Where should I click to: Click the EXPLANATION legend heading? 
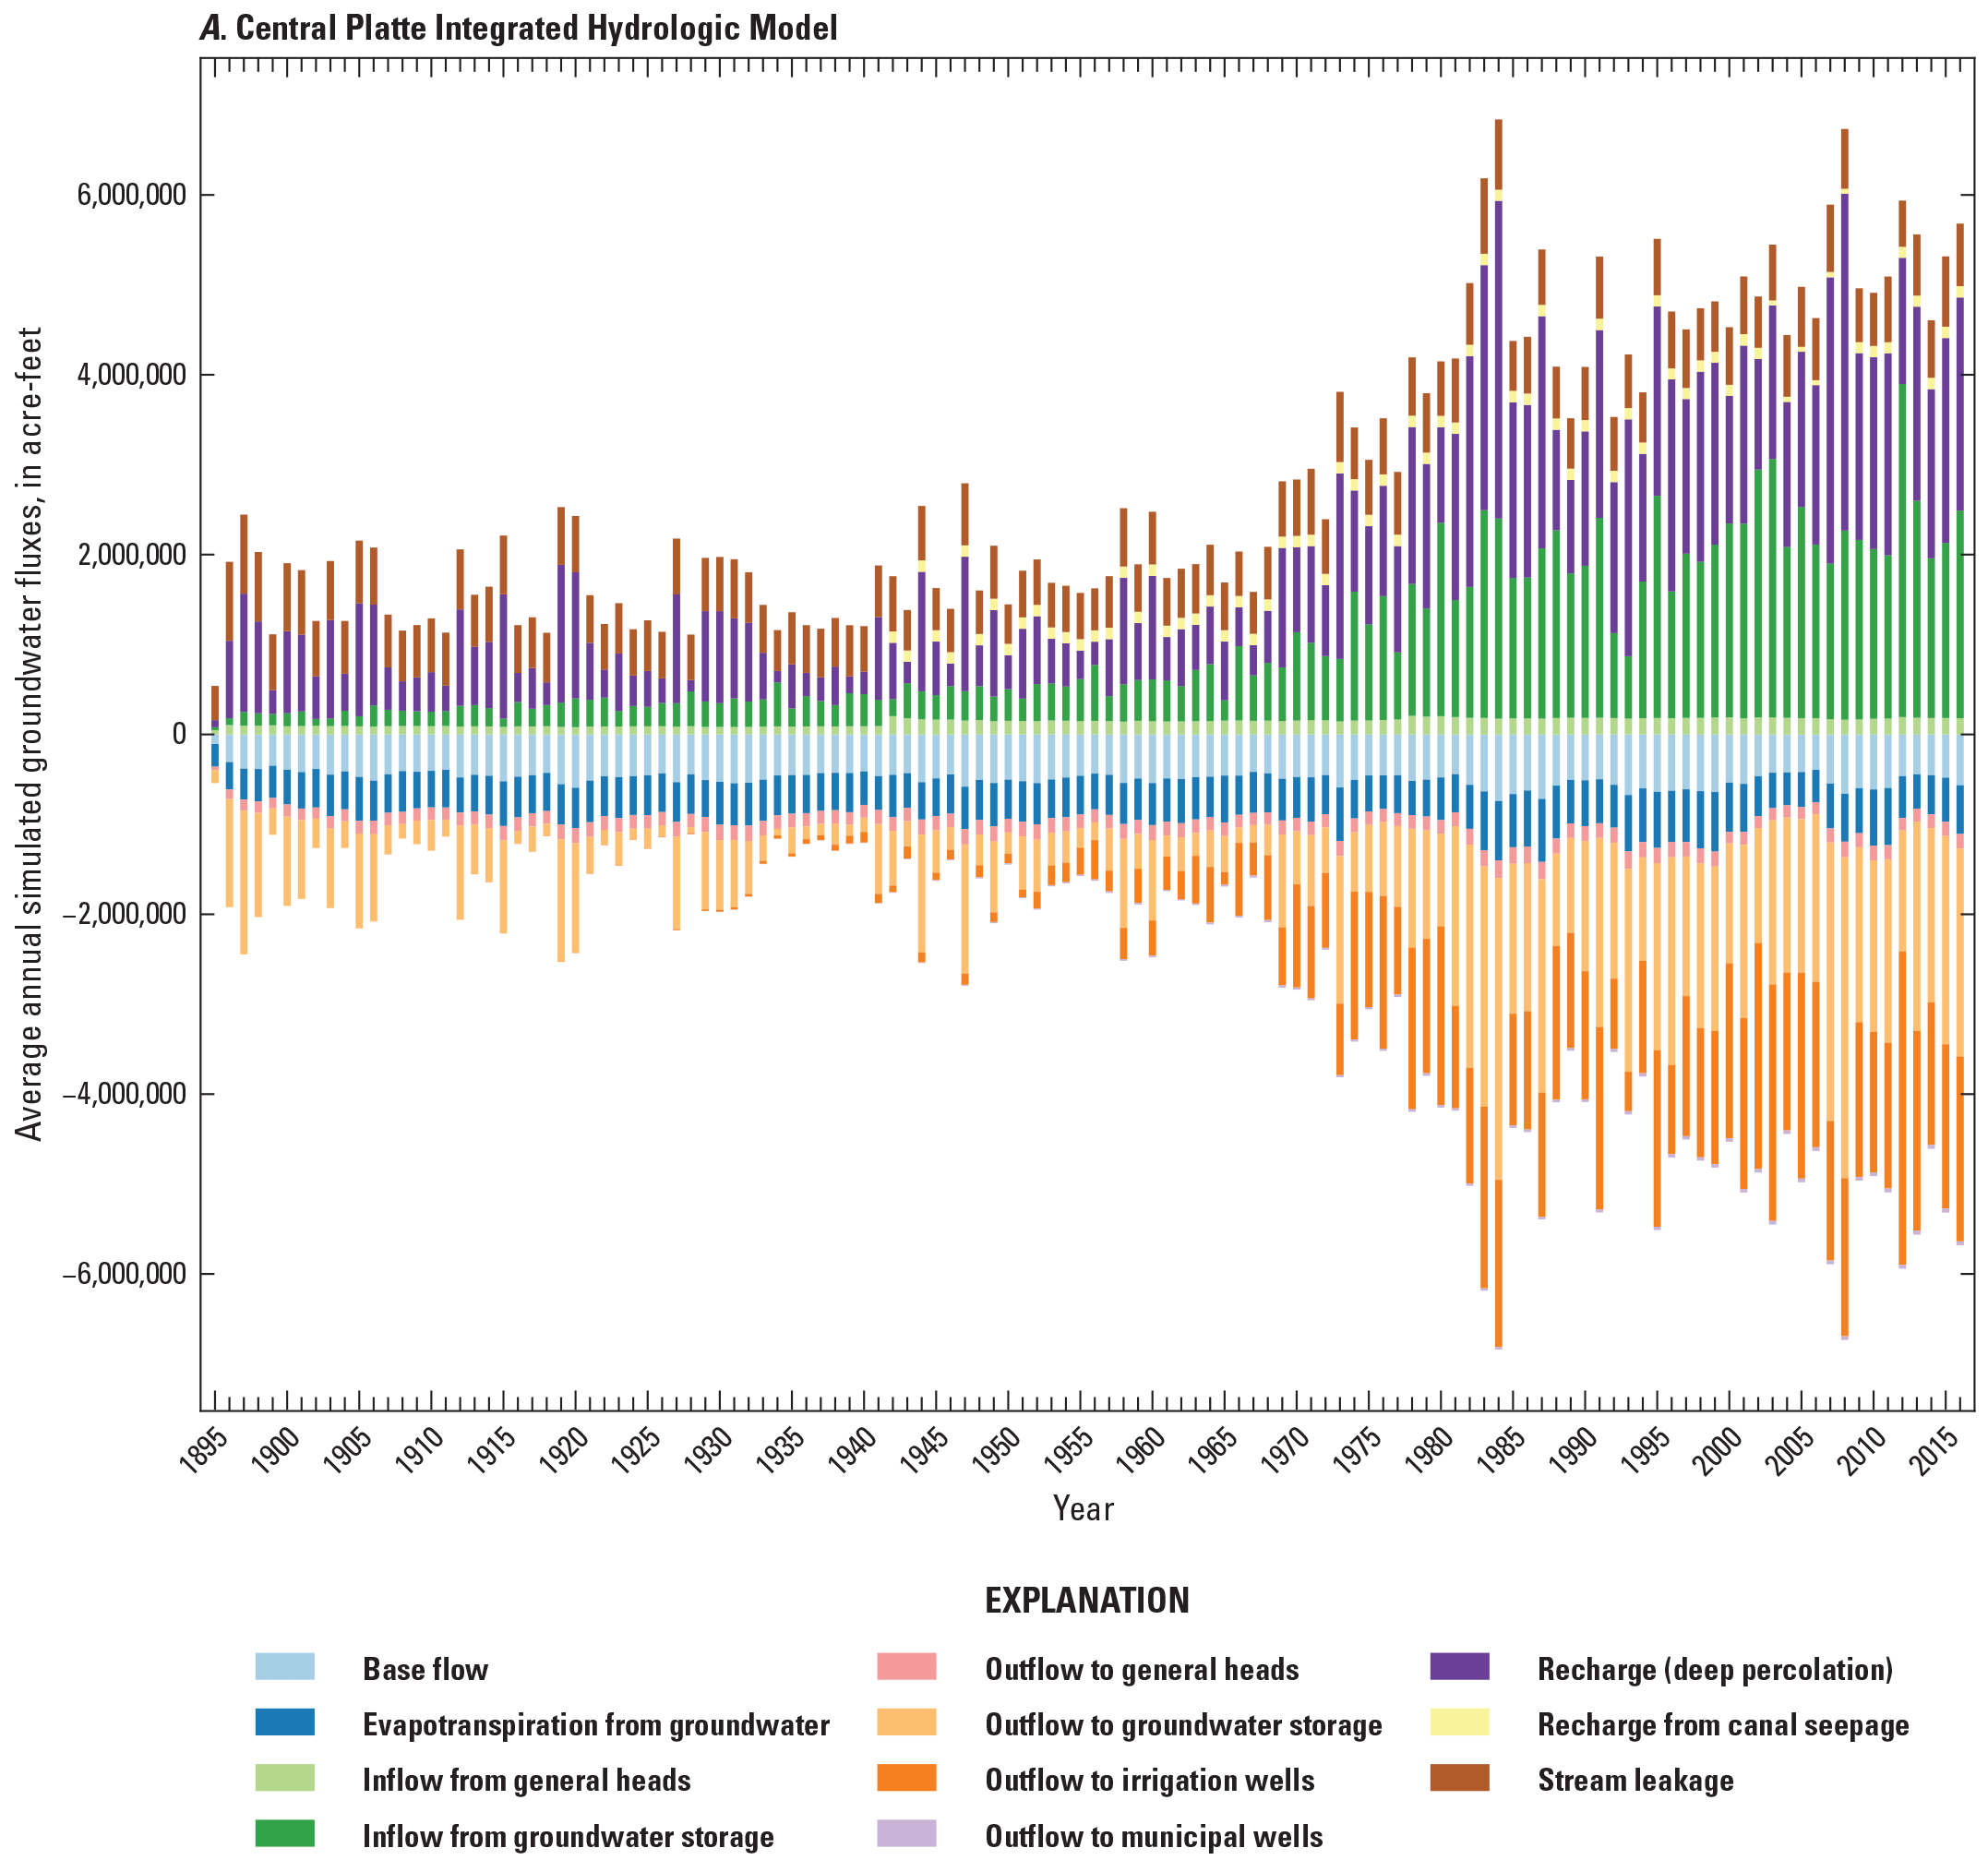click(x=1087, y=1601)
